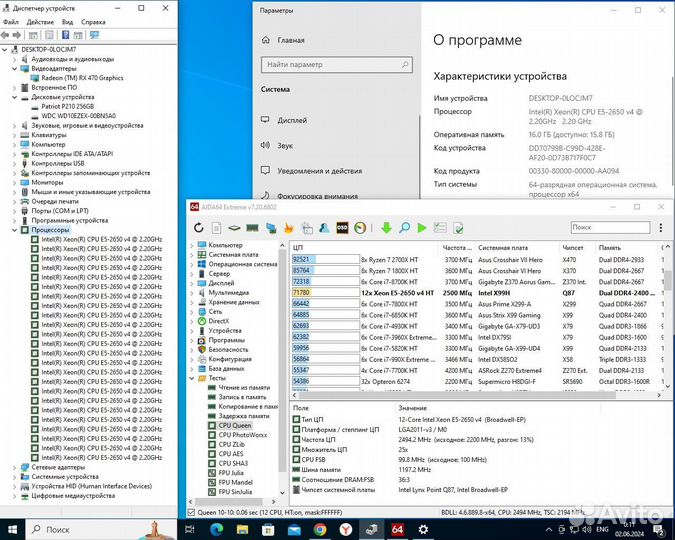The height and width of the screenshot is (540, 675).
Task: Open the Report page icon in AIDA64 toolbar
Action: 217,228
